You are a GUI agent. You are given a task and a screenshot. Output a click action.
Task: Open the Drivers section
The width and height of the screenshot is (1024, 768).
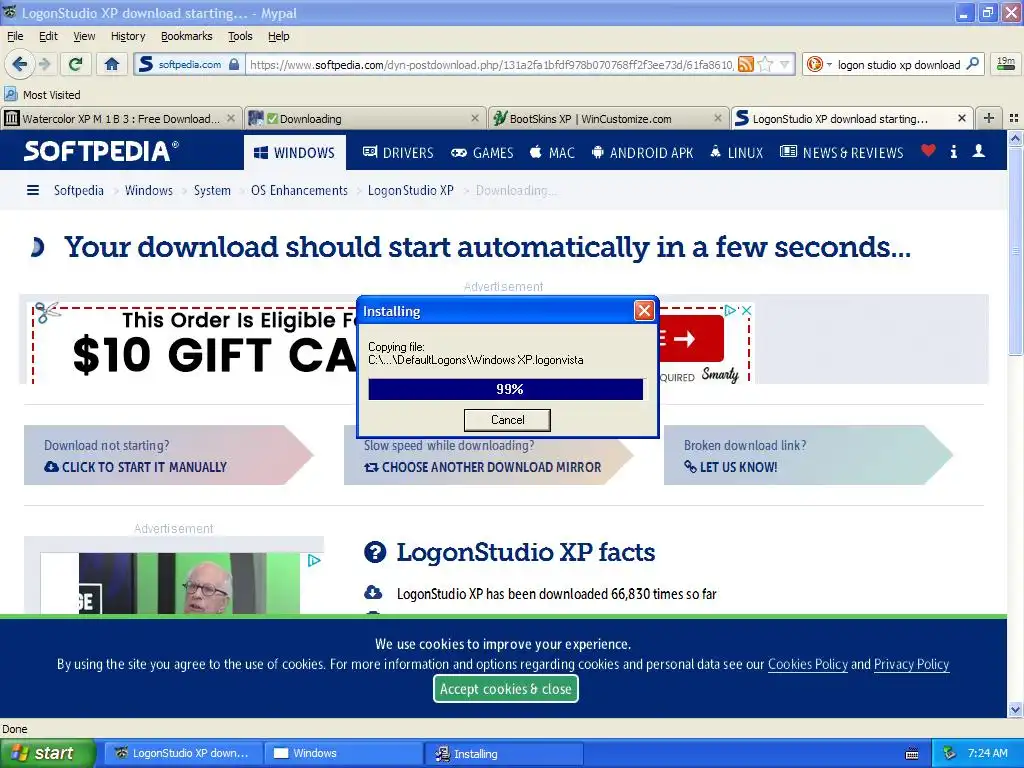(398, 152)
